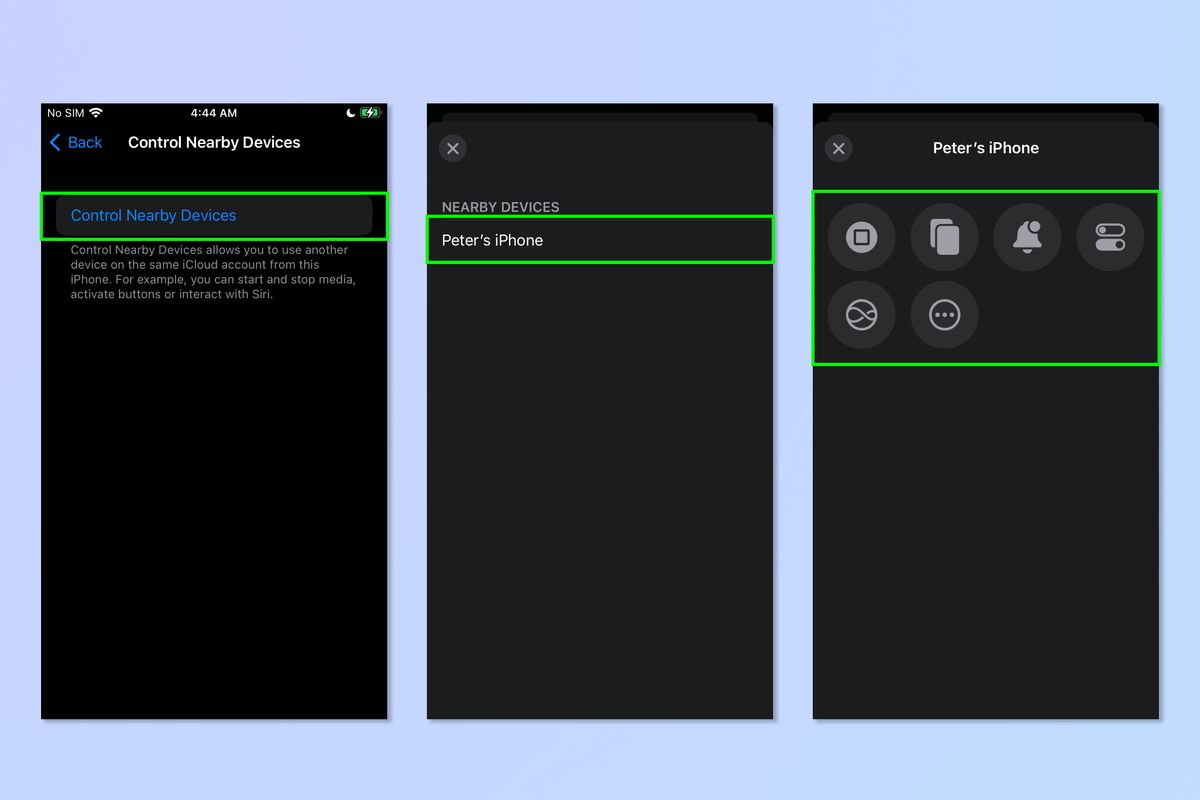
Task: Close the Nearby Devices overlay
Action: 452,148
